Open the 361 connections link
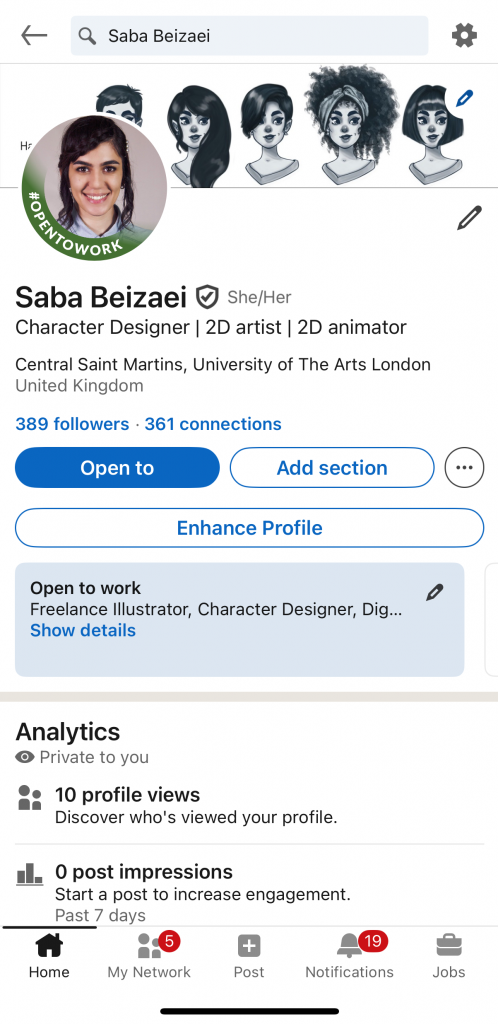The image size is (498, 1024). pyautogui.click(x=213, y=424)
